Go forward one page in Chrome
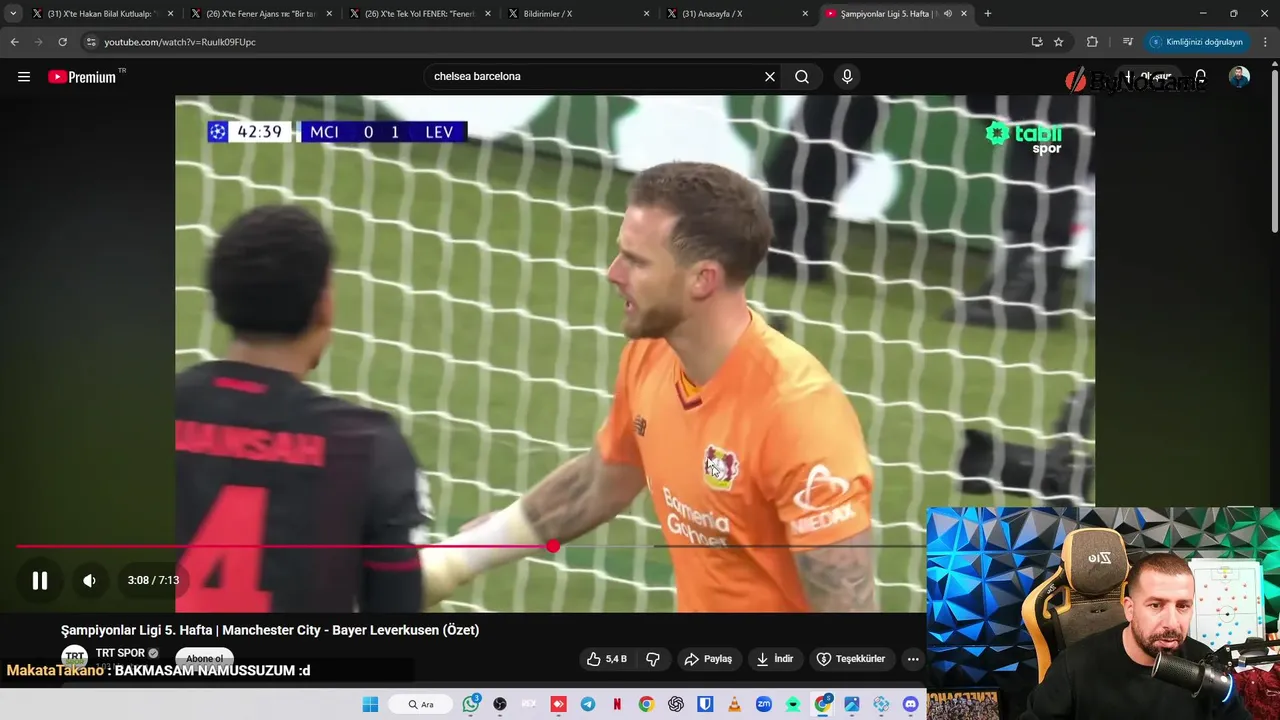 (38, 42)
